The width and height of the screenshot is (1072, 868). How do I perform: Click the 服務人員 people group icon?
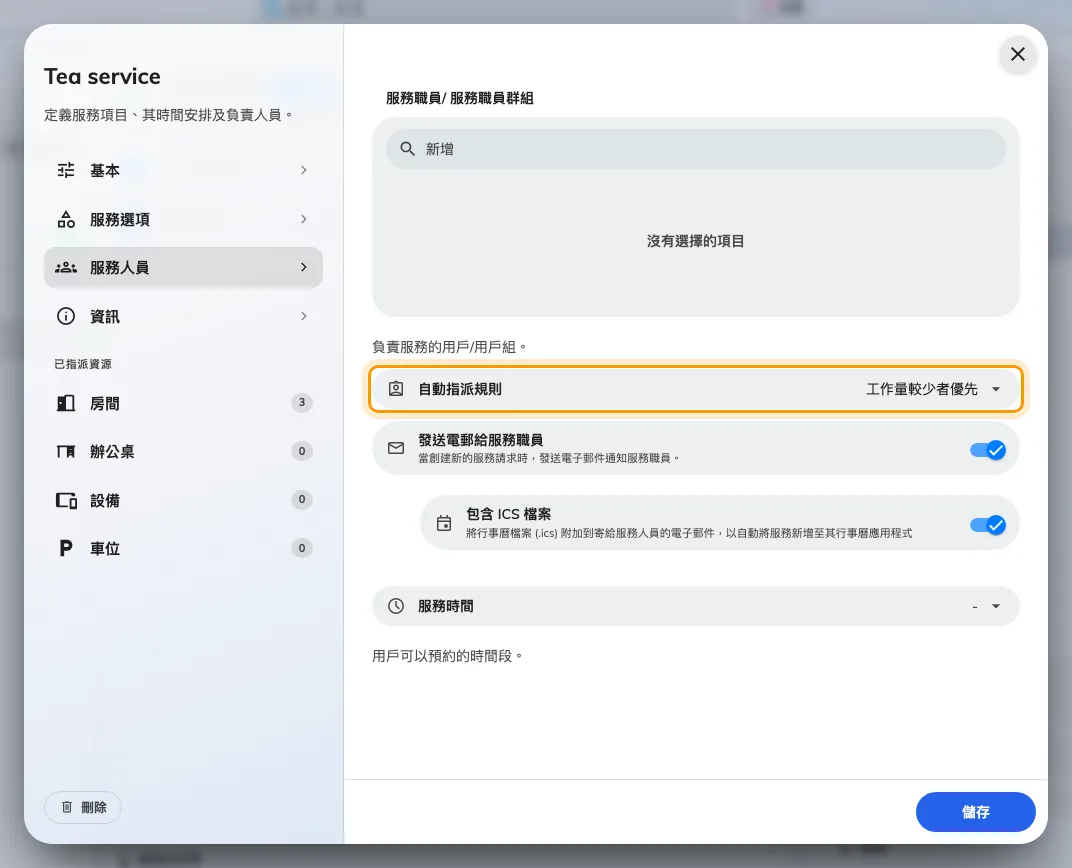click(66, 267)
